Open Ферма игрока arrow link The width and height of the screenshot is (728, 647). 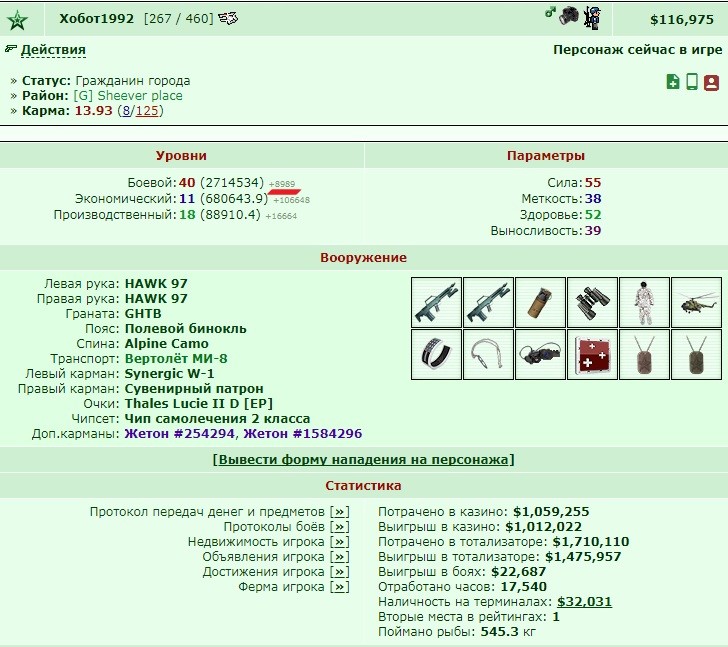pyautogui.click(x=340, y=587)
